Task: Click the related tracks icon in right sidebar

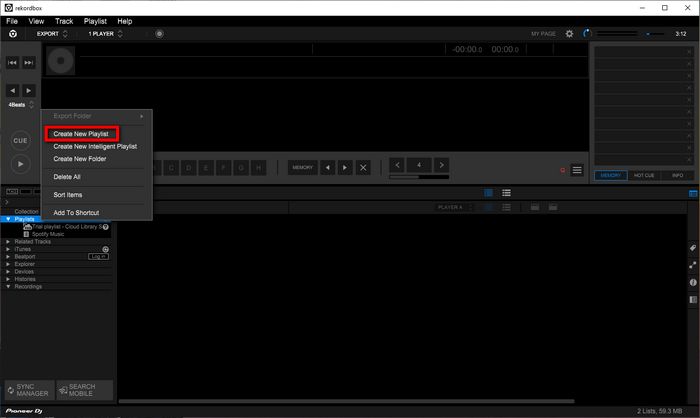Action: coord(693,265)
